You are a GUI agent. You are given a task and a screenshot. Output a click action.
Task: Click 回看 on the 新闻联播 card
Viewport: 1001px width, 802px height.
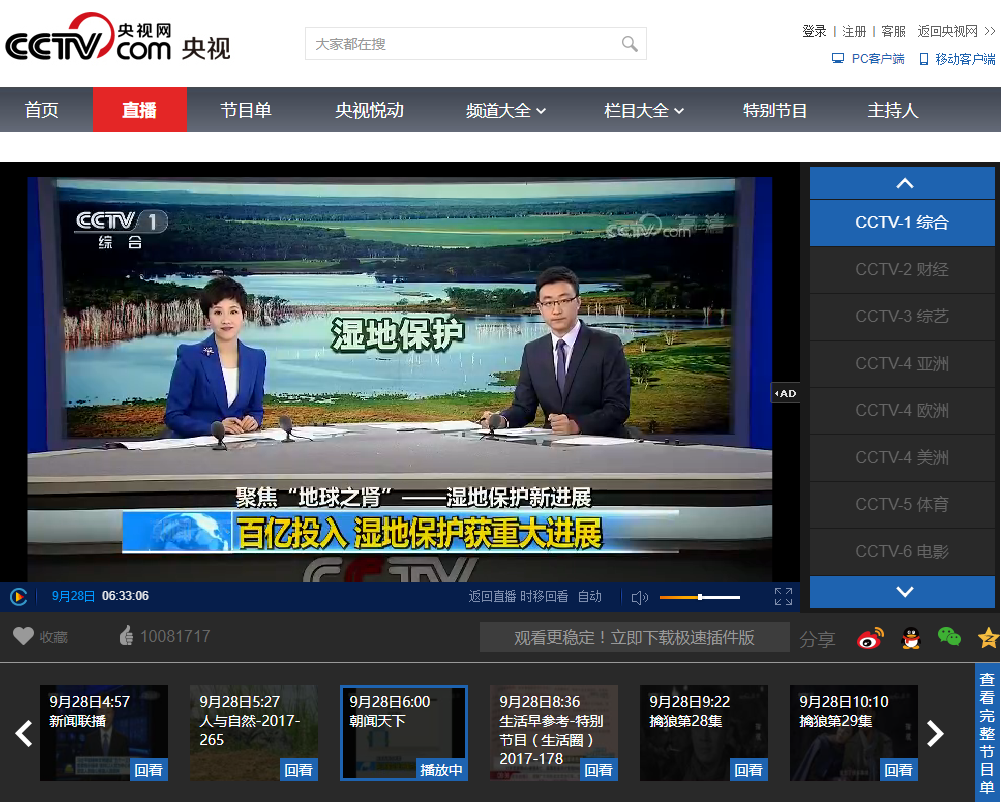(149, 770)
